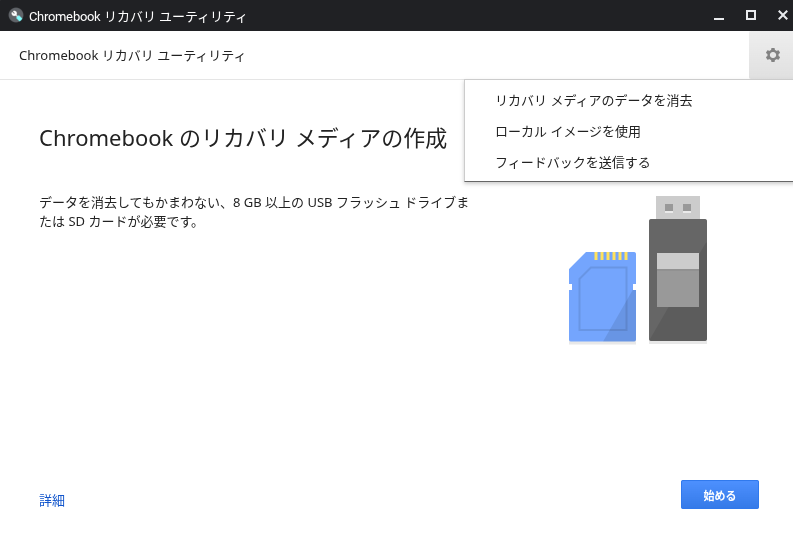
Task: Close the Chromebook recovery utility window
Action: 781,16
